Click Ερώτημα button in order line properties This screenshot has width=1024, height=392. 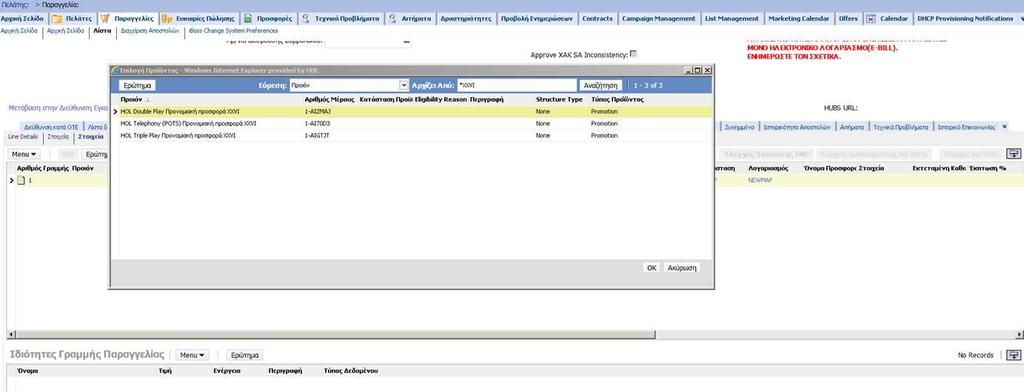pos(245,355)
